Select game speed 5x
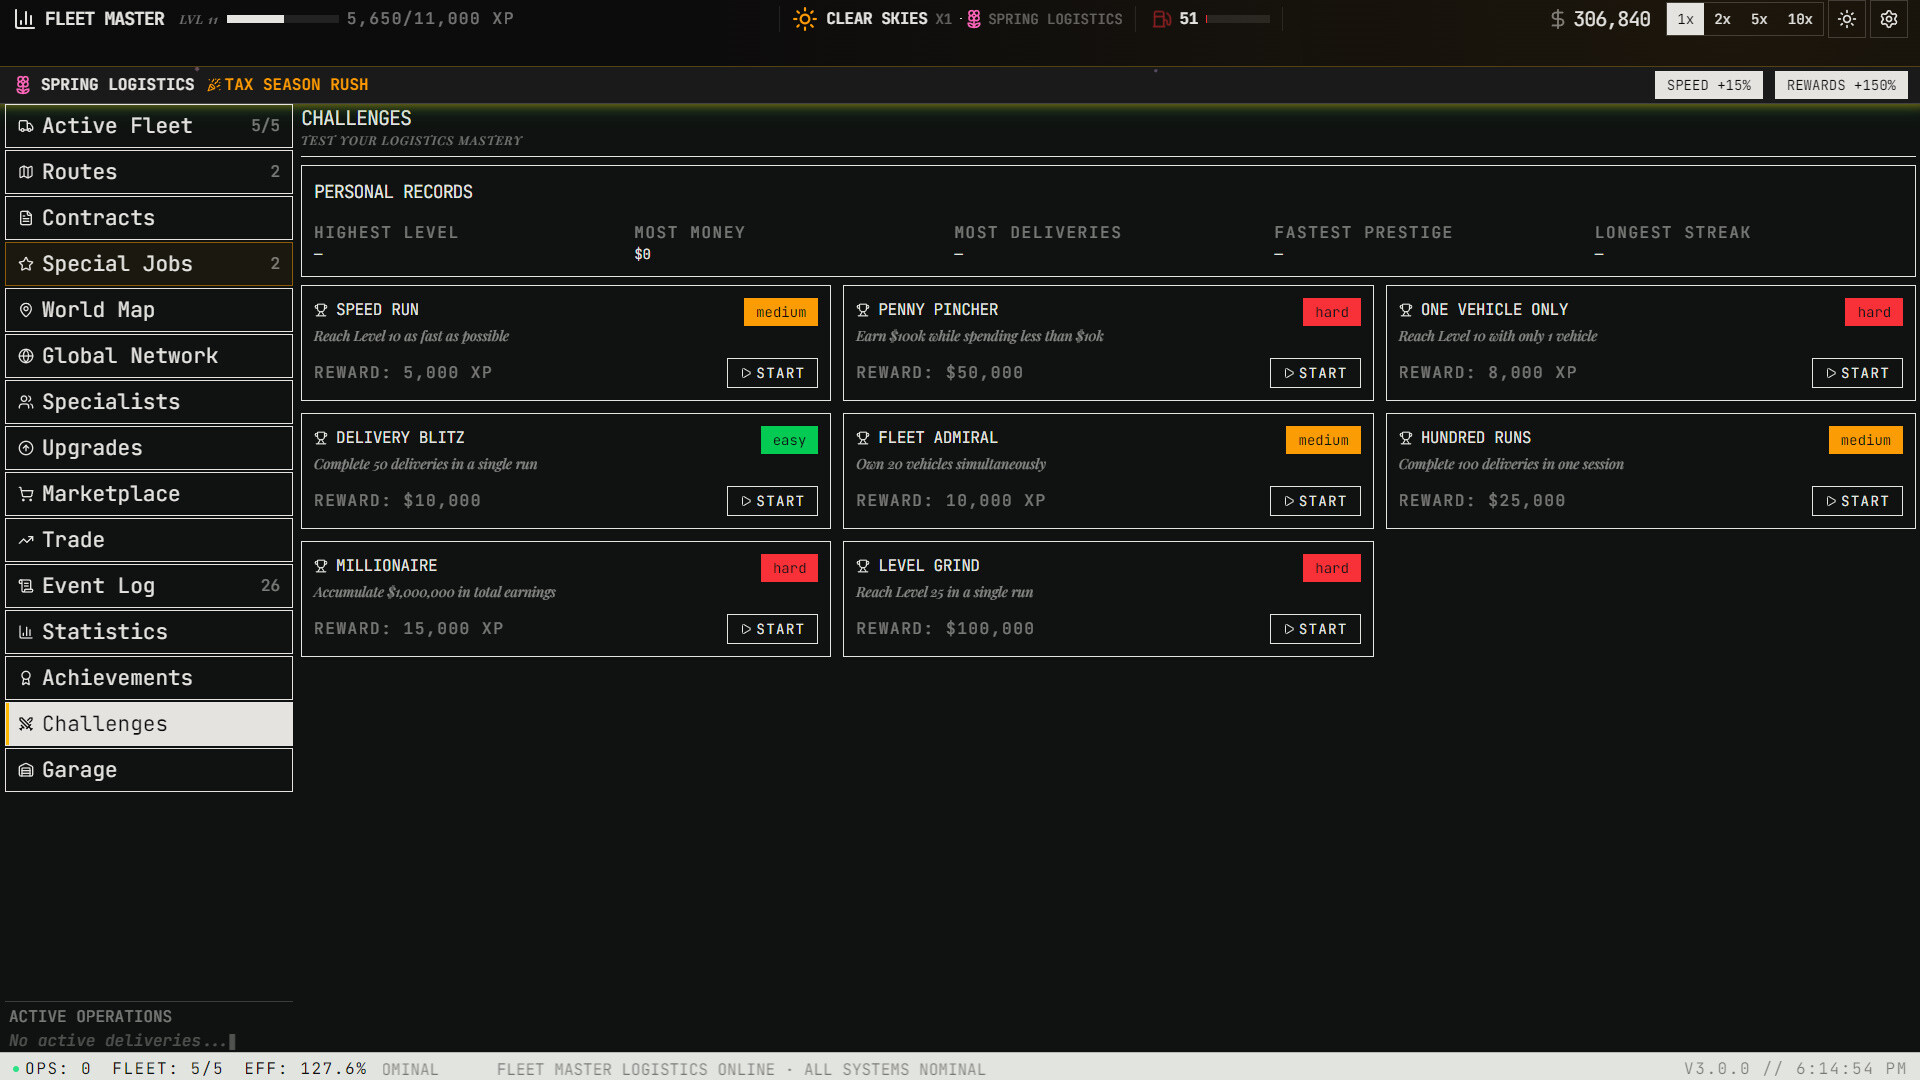 pos(1759,19)
